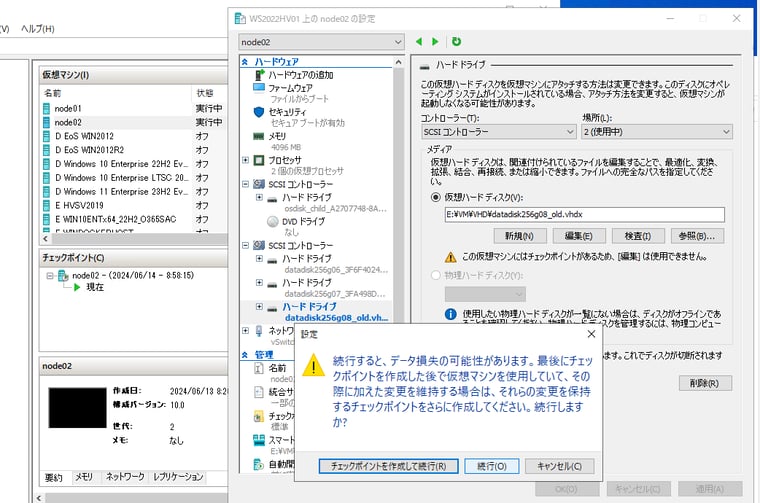
Task: Select ハードウェアの追加 in hardware tree
Action: (301, 75)
